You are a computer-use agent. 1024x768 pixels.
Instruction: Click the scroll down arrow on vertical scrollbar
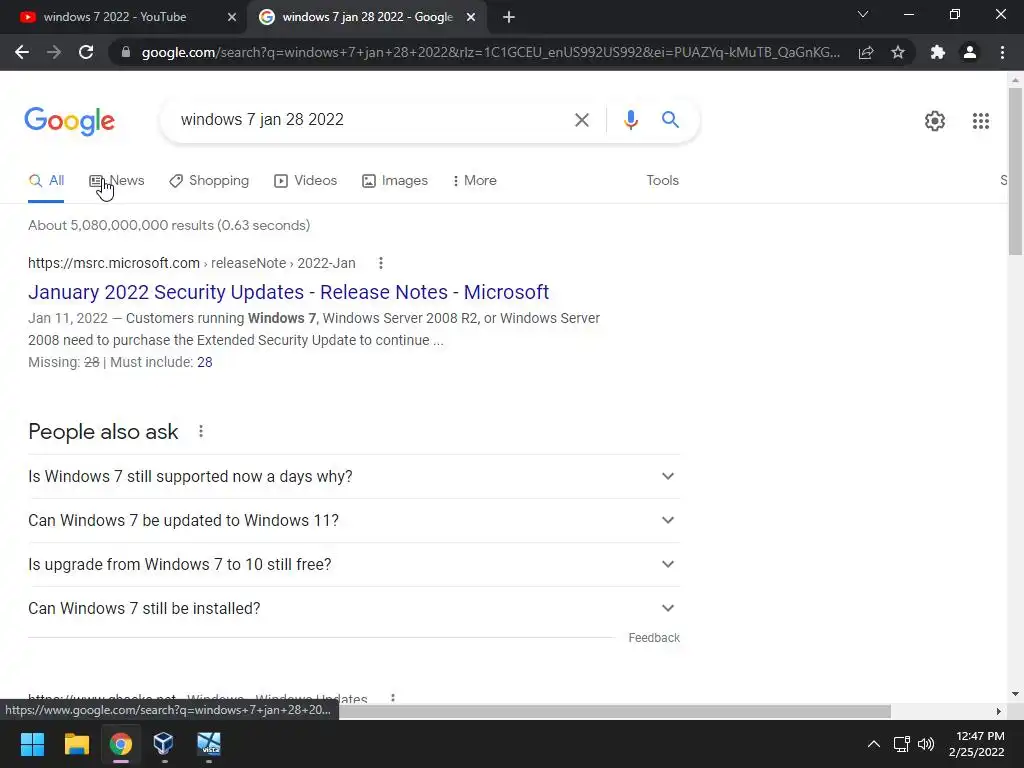(1015, 694)
